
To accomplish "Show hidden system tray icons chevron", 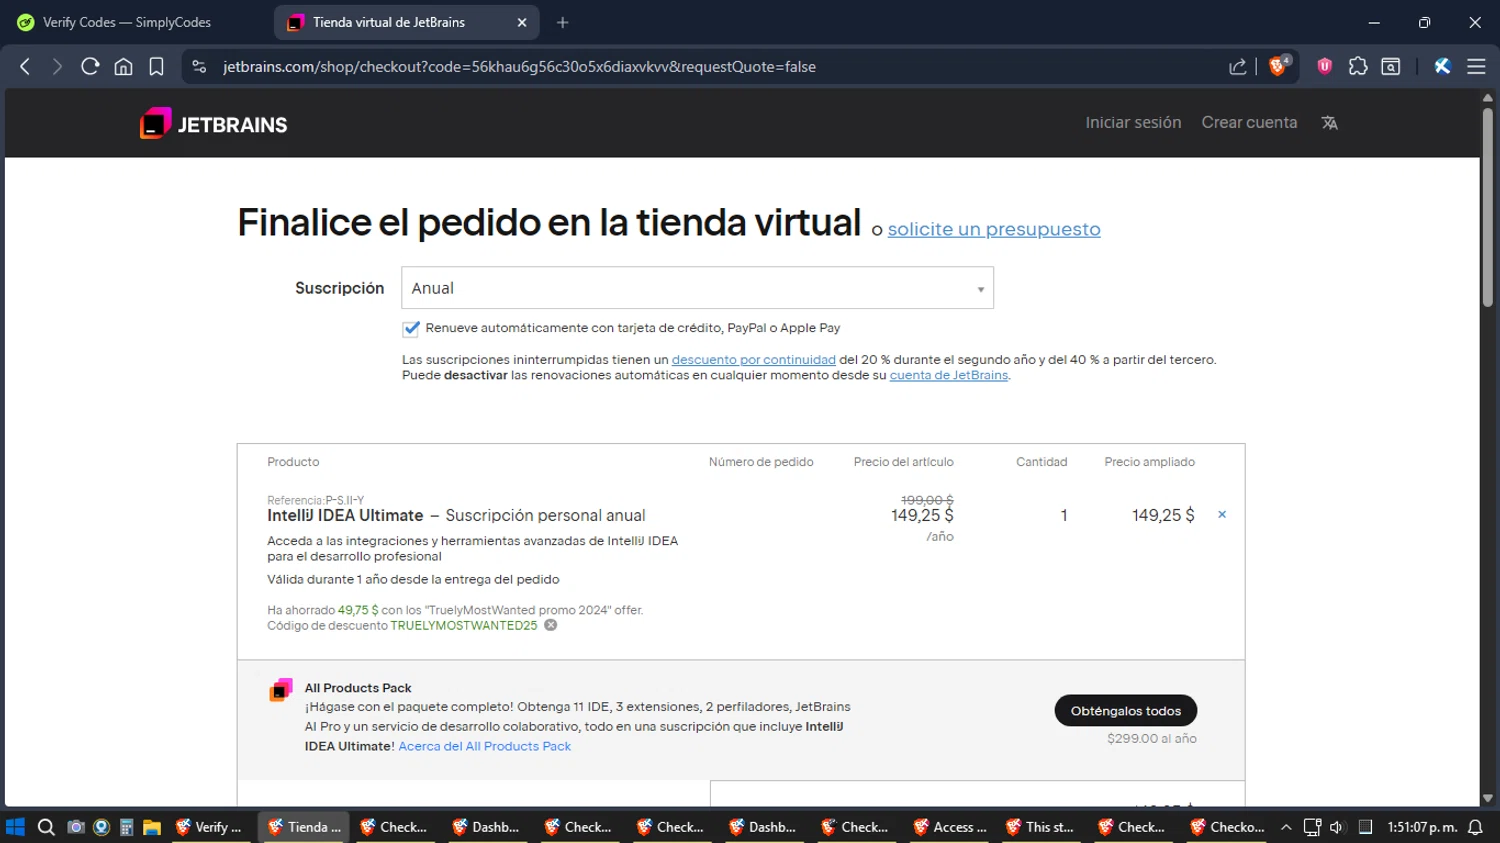I will point(1286,827).
